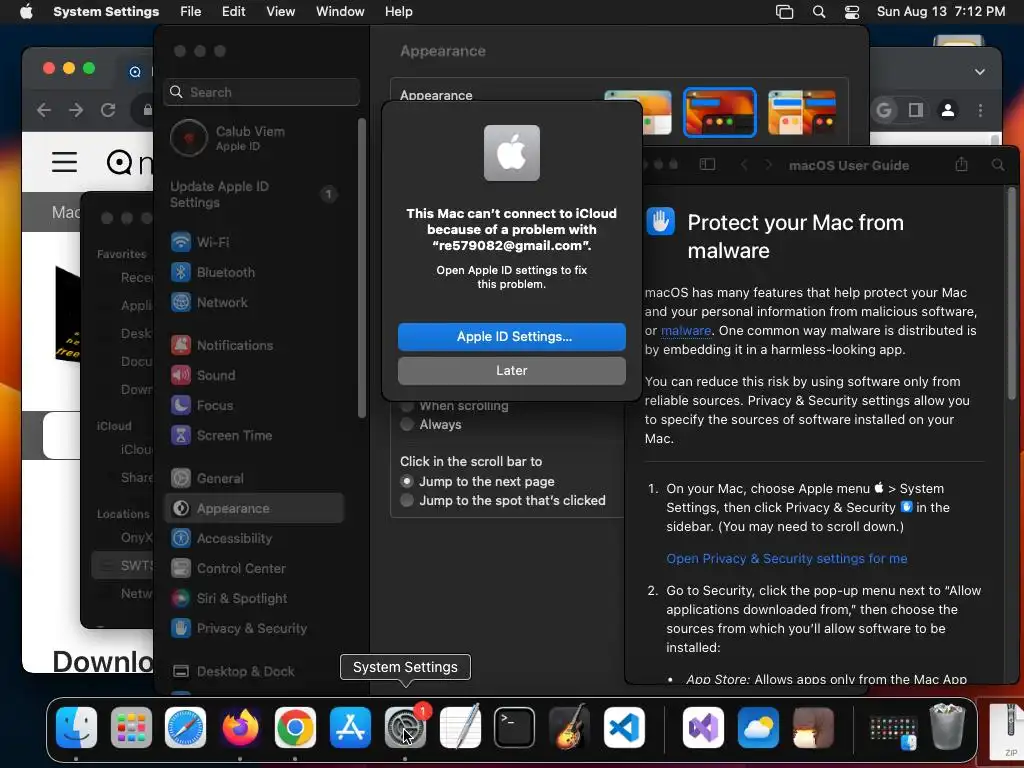Expand Chrome's tab search chevron

coord(980,72)
